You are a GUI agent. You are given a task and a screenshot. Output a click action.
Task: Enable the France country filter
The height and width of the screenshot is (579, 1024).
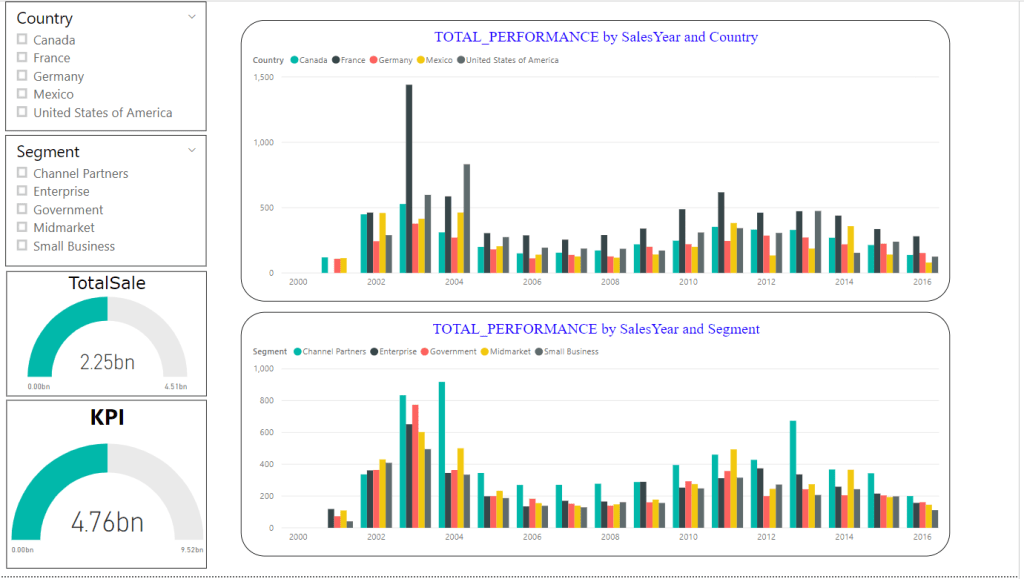tap(22, 58)
